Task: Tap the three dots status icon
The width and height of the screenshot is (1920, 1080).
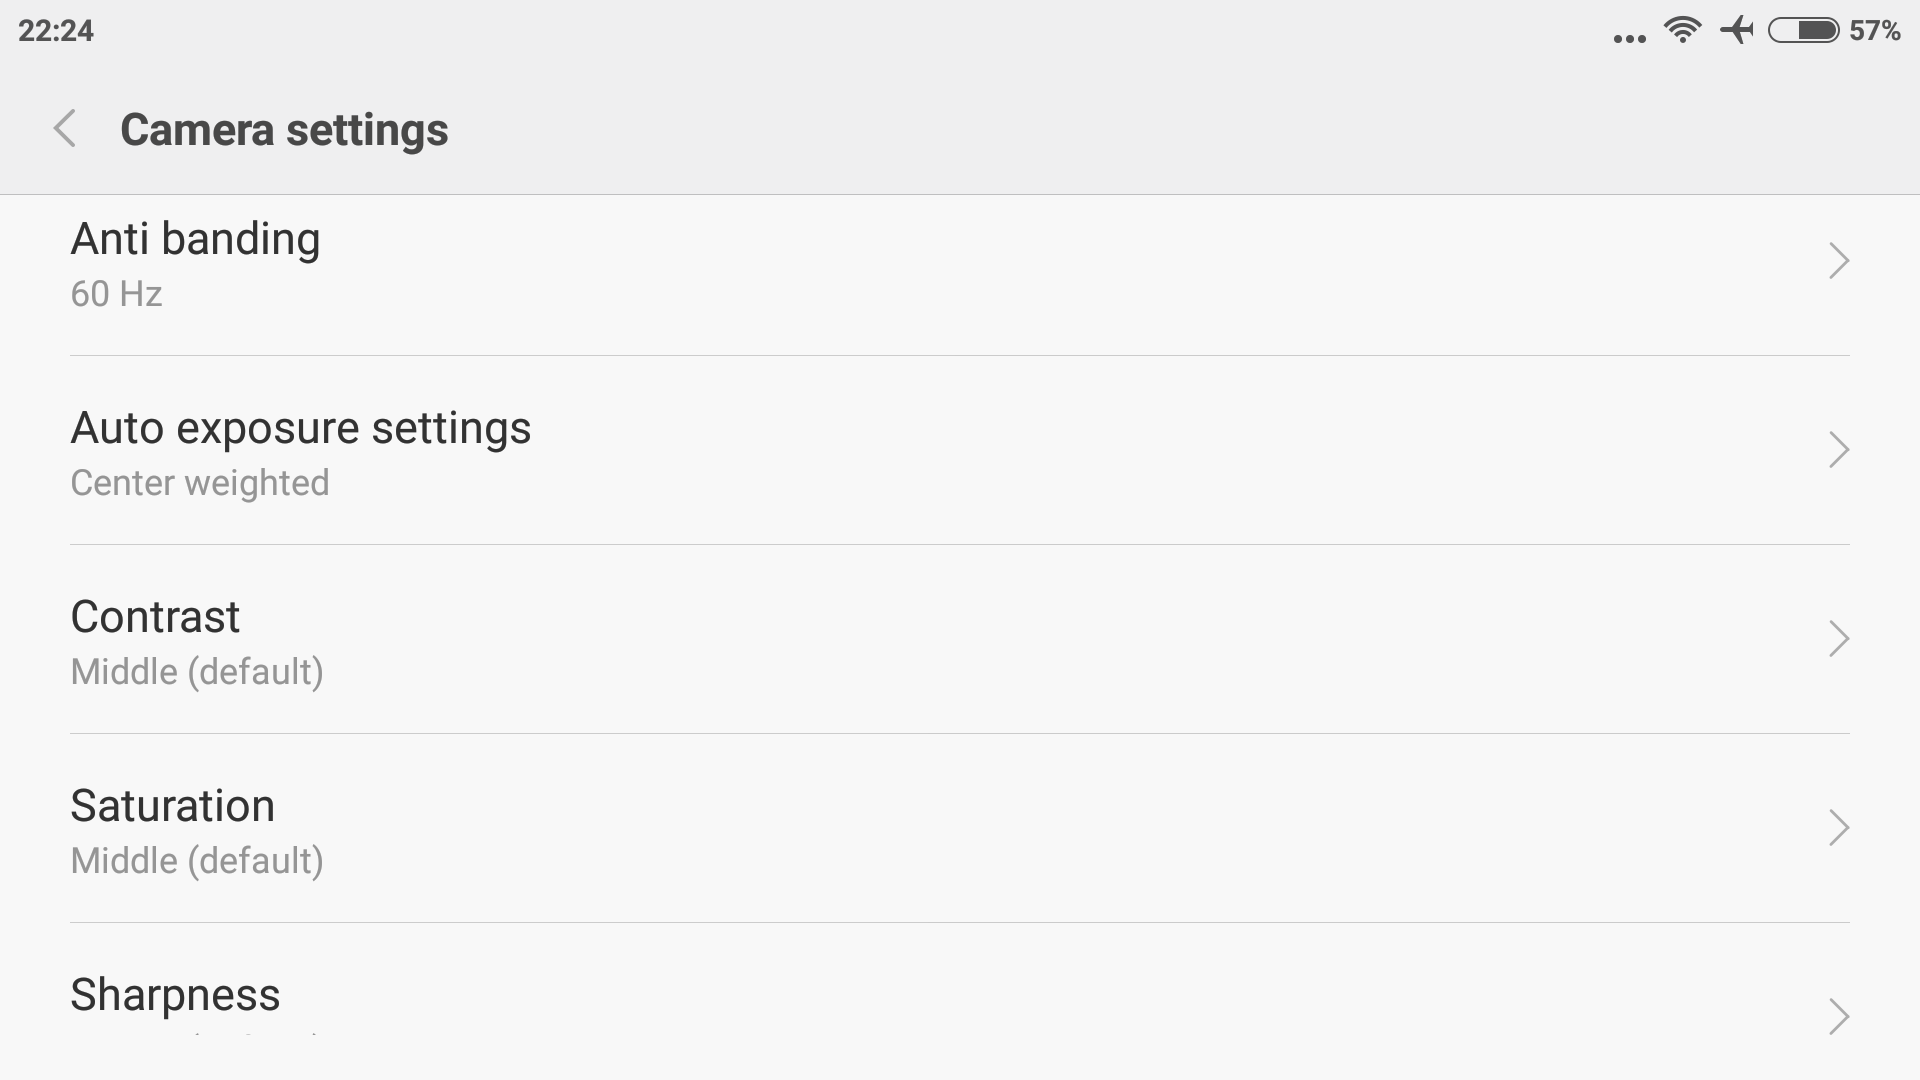Action: coord(1630,39)
